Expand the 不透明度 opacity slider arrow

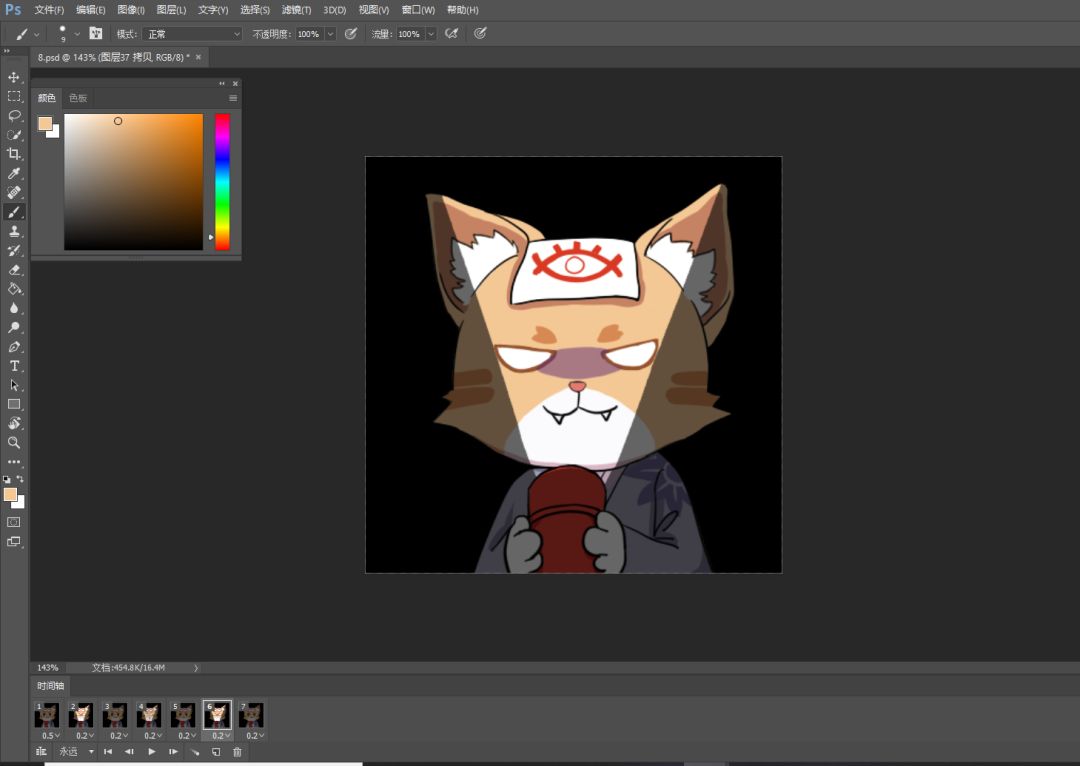[330, 34]
